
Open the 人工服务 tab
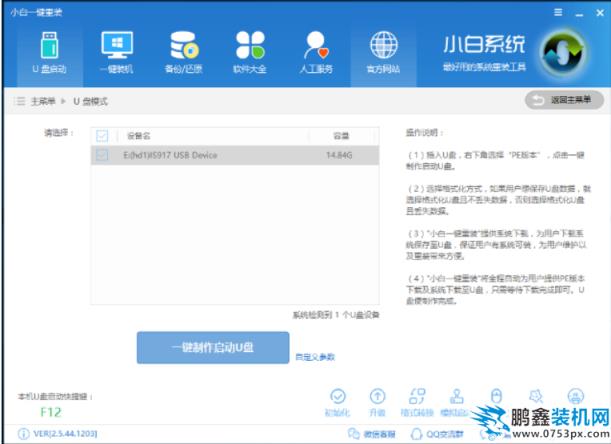pyautogui.click(x=316, y=54)
